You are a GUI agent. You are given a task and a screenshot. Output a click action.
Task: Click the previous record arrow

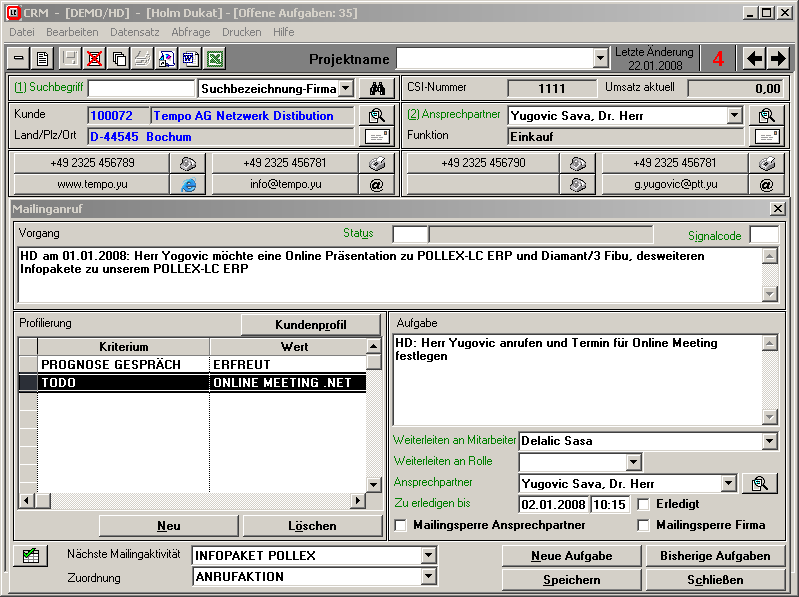(755, 58)
